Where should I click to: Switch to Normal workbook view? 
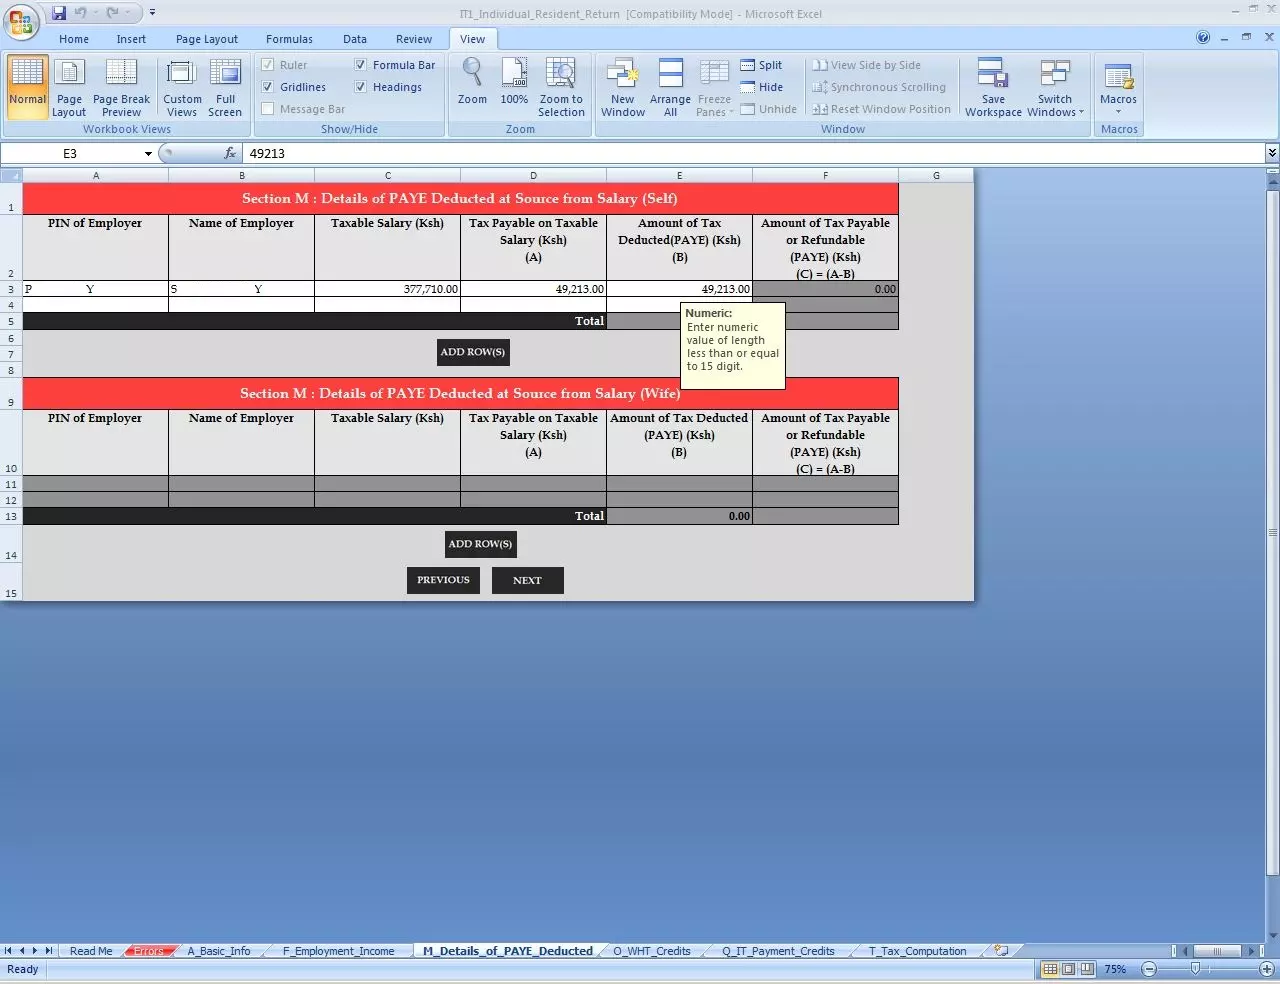pyautogui.click(x=27, y=88)
